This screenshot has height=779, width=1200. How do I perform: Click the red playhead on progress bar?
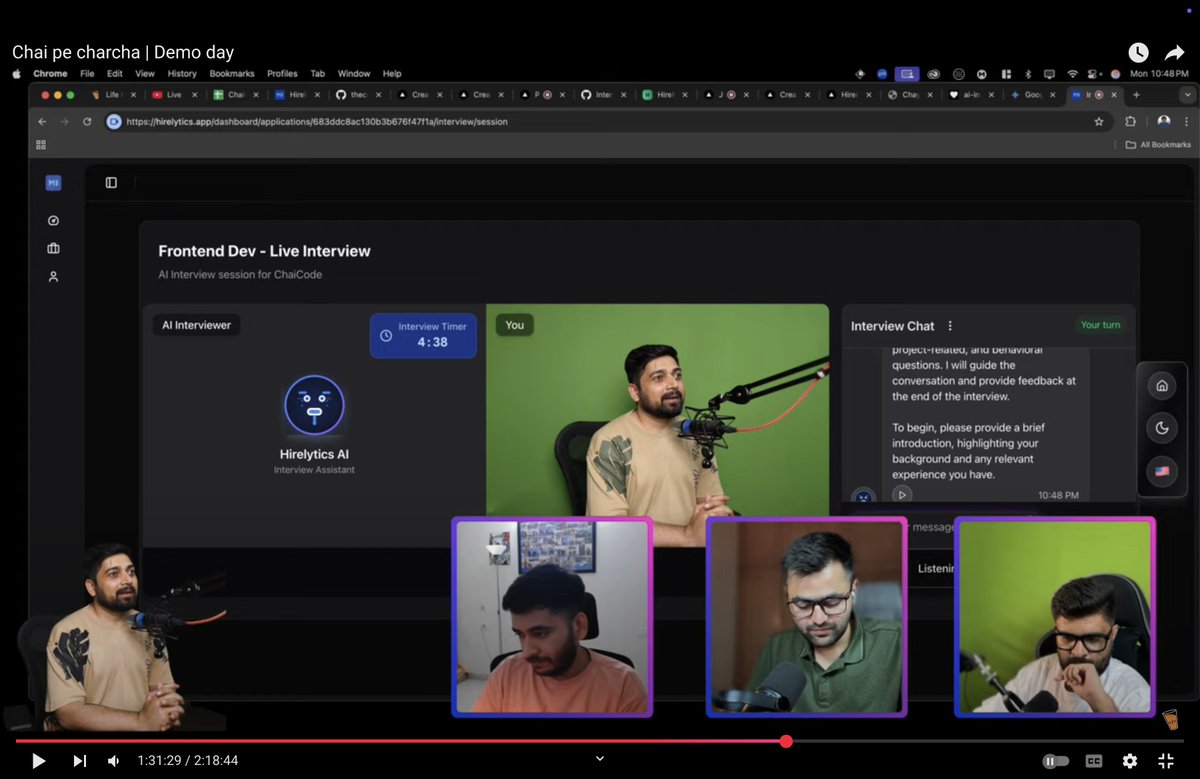pyautogui.click(x=786, y=741)
